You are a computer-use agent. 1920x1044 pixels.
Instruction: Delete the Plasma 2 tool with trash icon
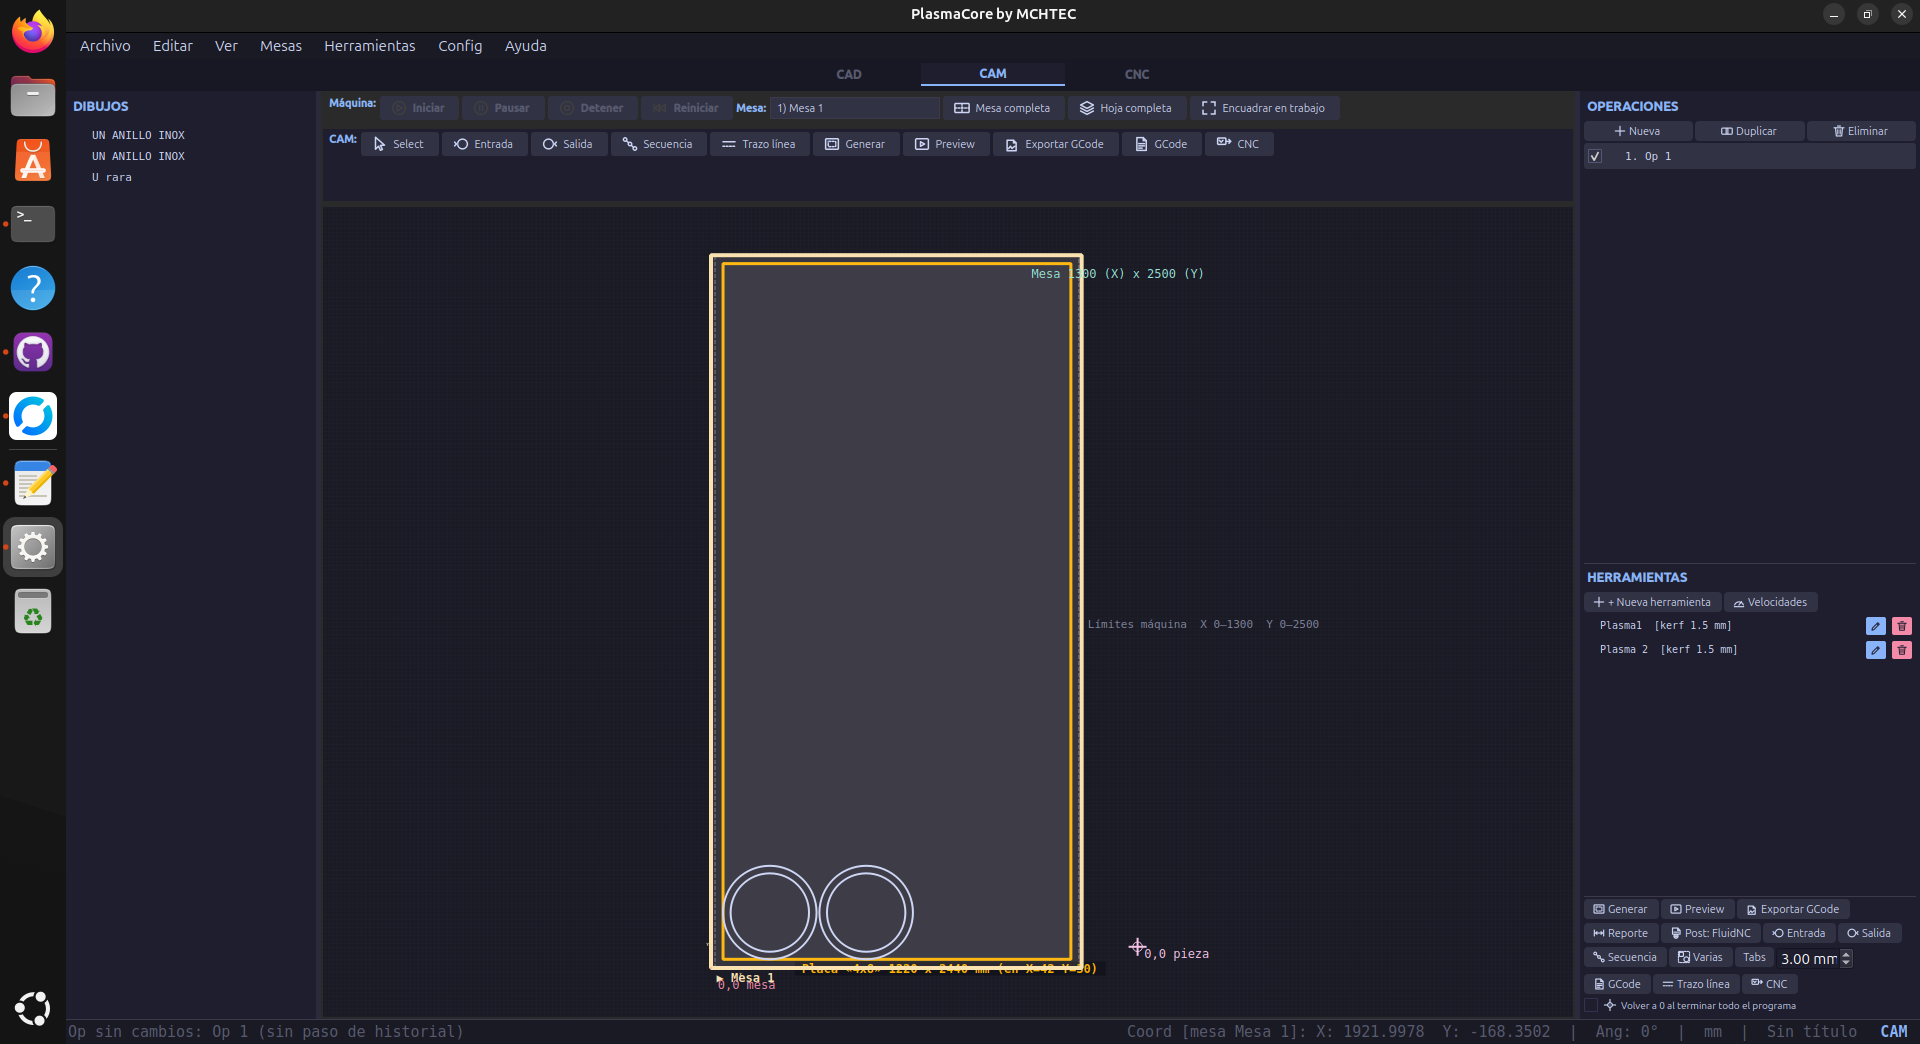click(x=1901, y=650)
